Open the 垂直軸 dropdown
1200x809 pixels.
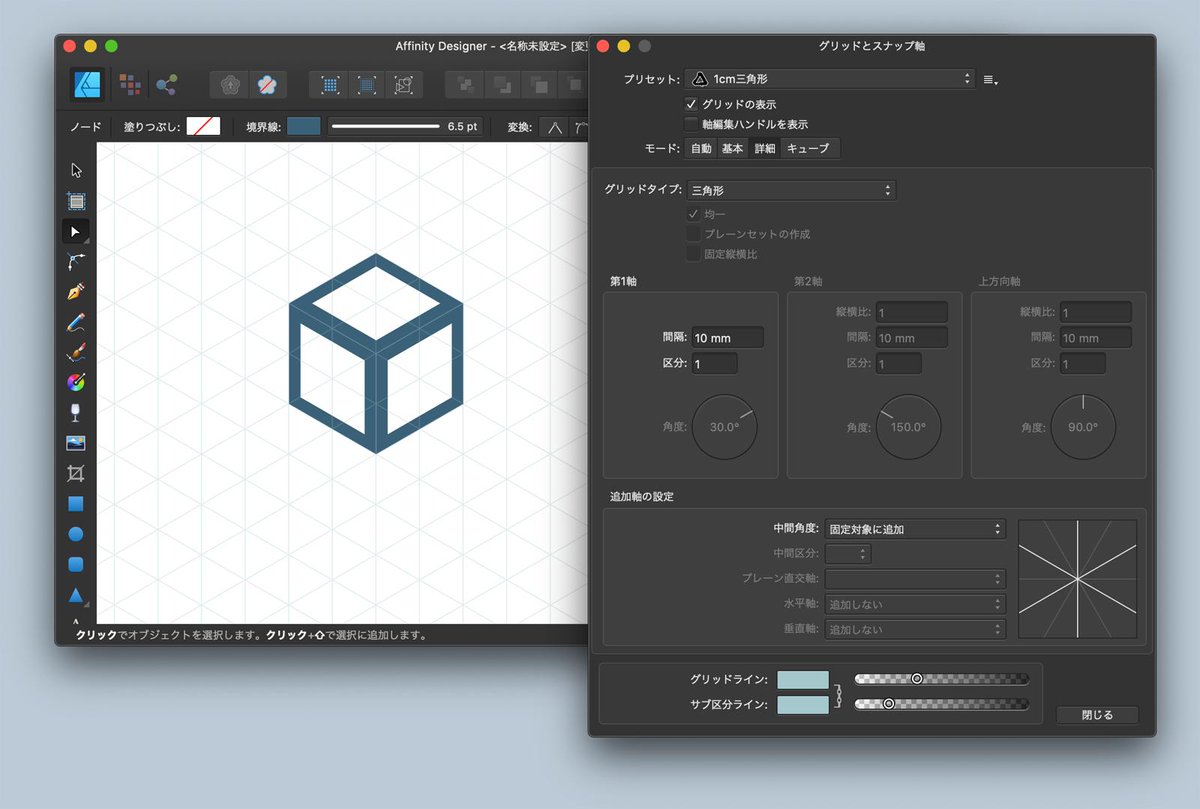click(914, 629)
